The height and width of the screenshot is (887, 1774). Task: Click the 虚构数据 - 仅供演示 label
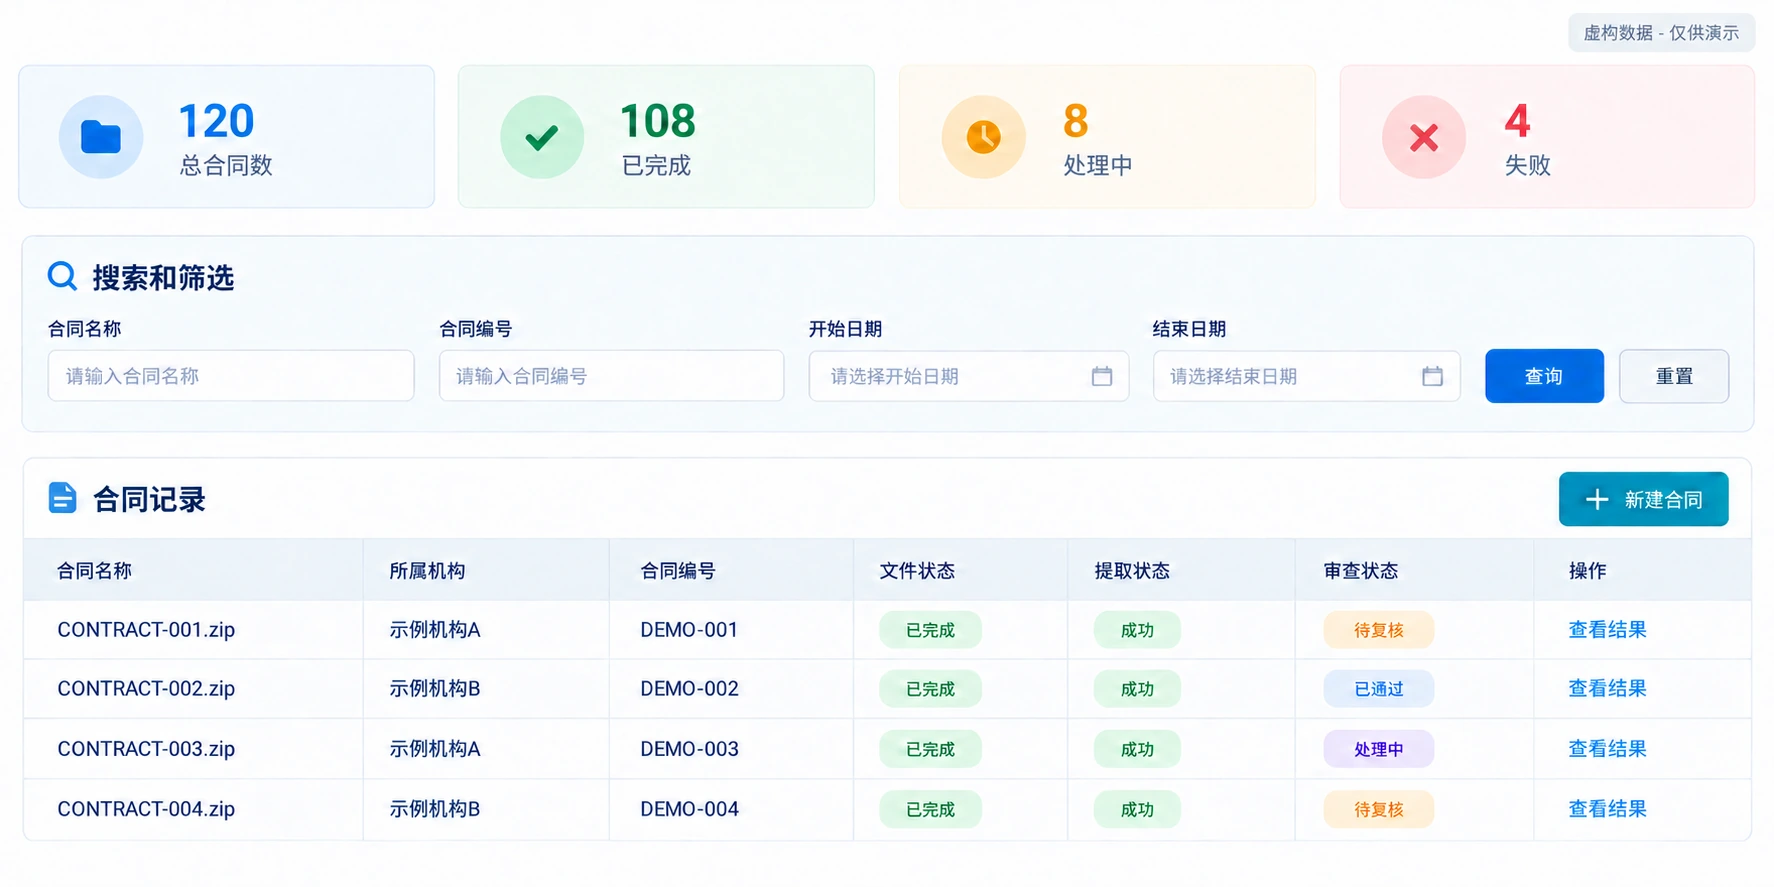pyautogui.click(x=1661, y=33)
